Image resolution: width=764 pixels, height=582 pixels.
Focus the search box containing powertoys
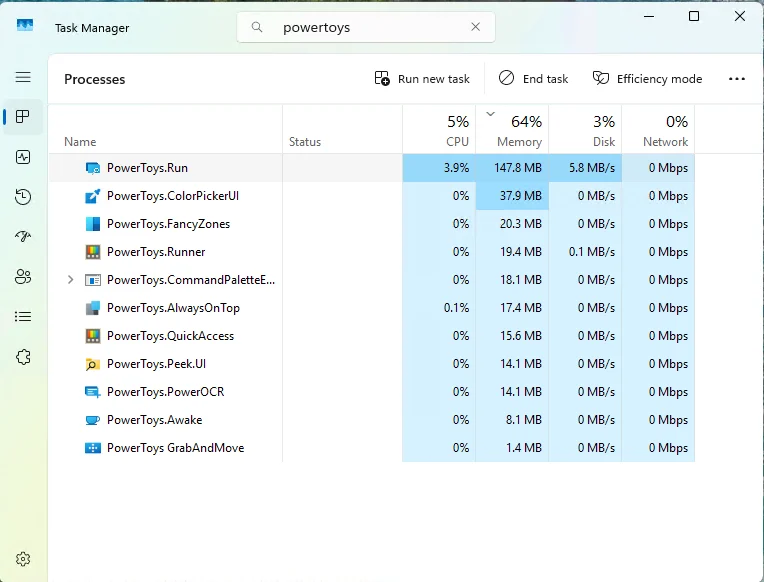point(366,27)
